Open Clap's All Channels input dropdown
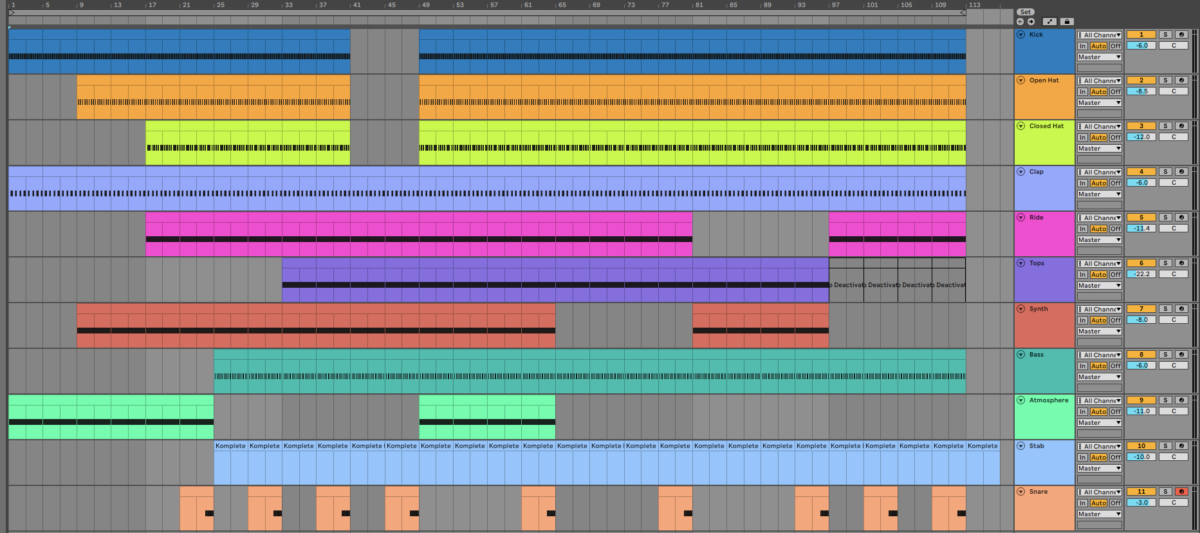The height and width of the screenshot is (533, 1200). pyautogui.click(x=1099, y=172)
